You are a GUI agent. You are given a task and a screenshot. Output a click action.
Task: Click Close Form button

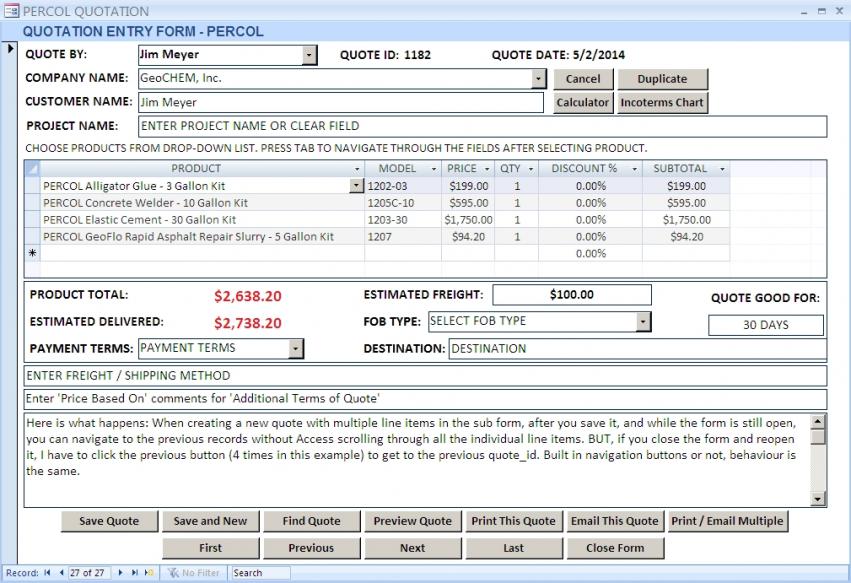click(615, 548)
